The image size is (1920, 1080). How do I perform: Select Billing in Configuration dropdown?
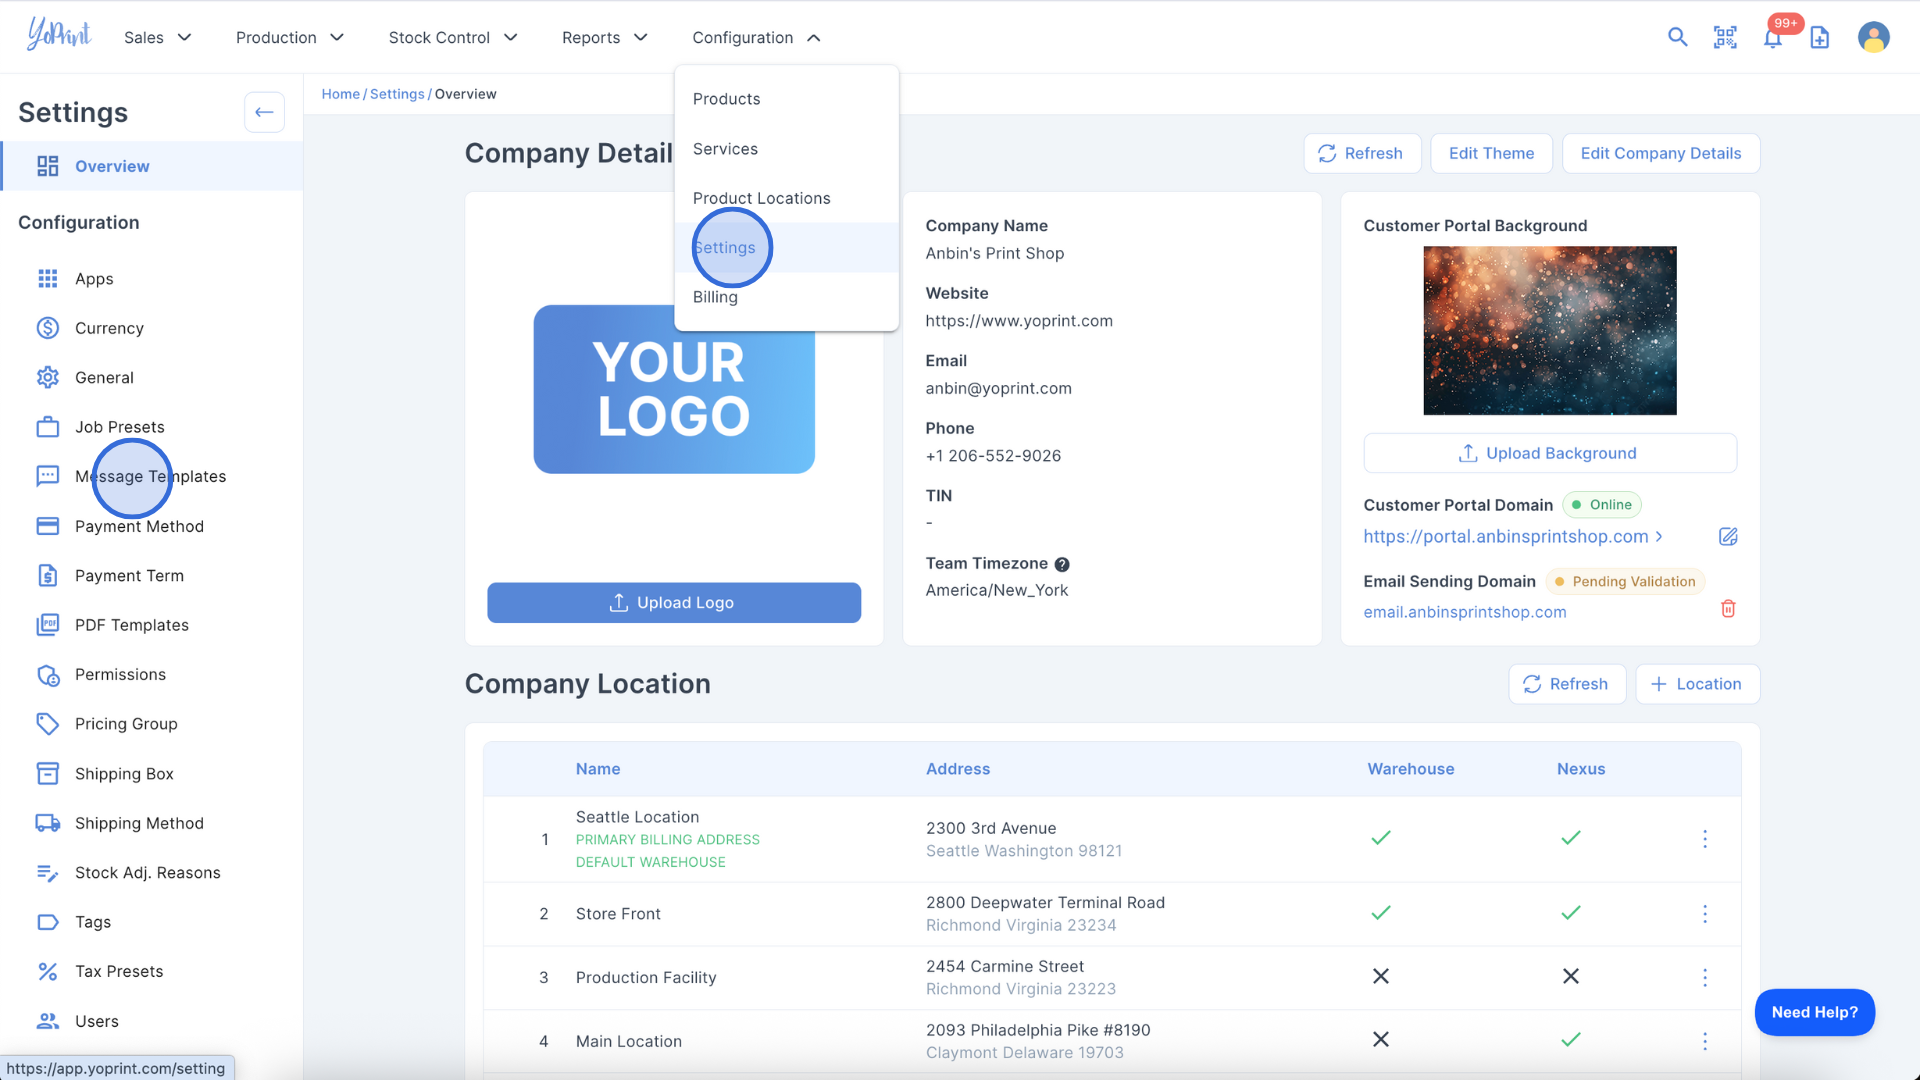(715, 297)
